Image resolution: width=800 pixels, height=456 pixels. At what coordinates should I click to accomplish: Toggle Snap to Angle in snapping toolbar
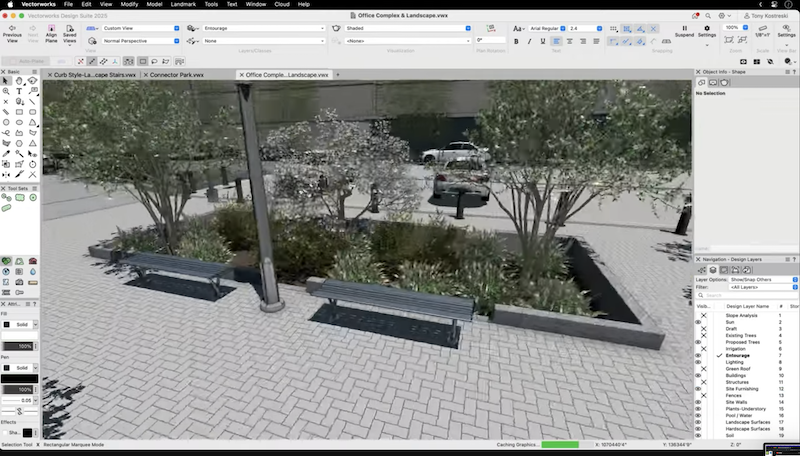[x=640, y=29]
